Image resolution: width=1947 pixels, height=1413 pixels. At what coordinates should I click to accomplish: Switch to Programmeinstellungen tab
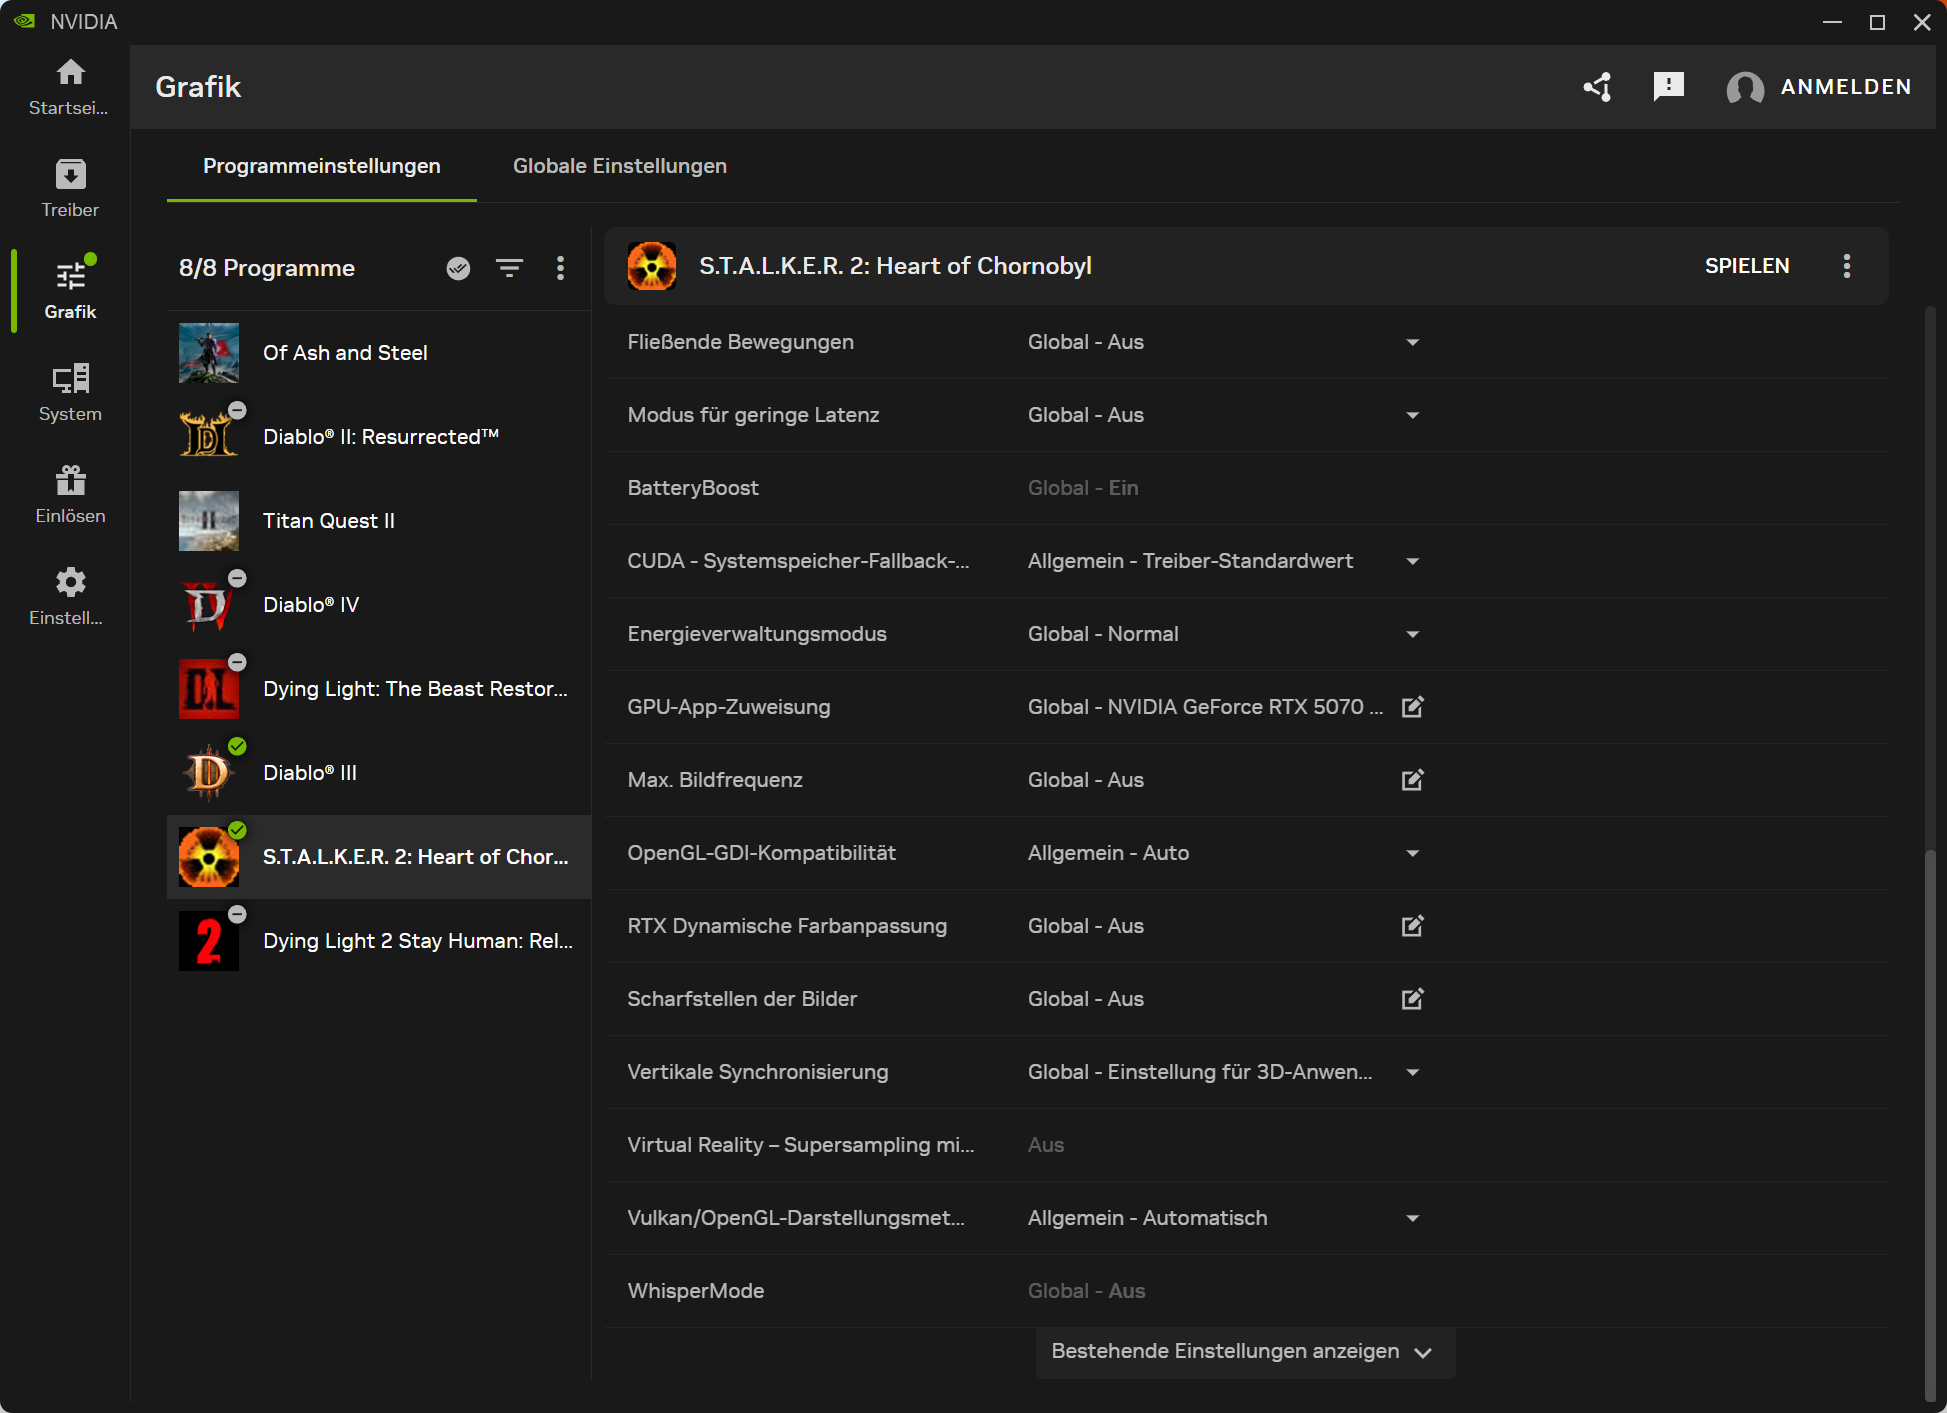coord(322,166)
